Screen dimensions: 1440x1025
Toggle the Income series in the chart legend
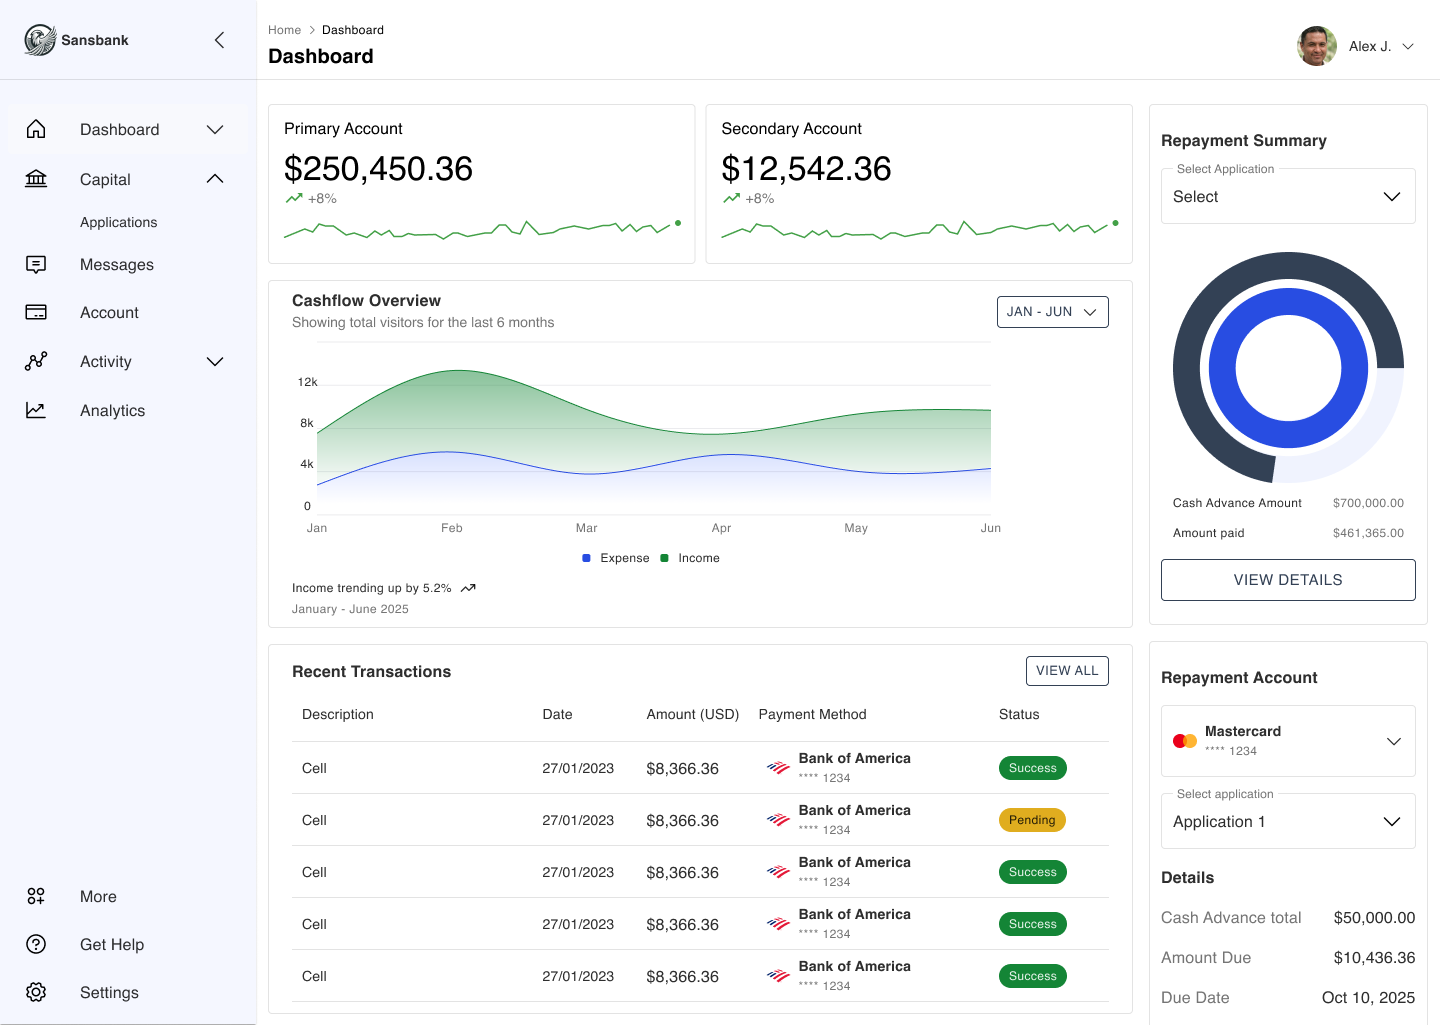coord(690,557)
